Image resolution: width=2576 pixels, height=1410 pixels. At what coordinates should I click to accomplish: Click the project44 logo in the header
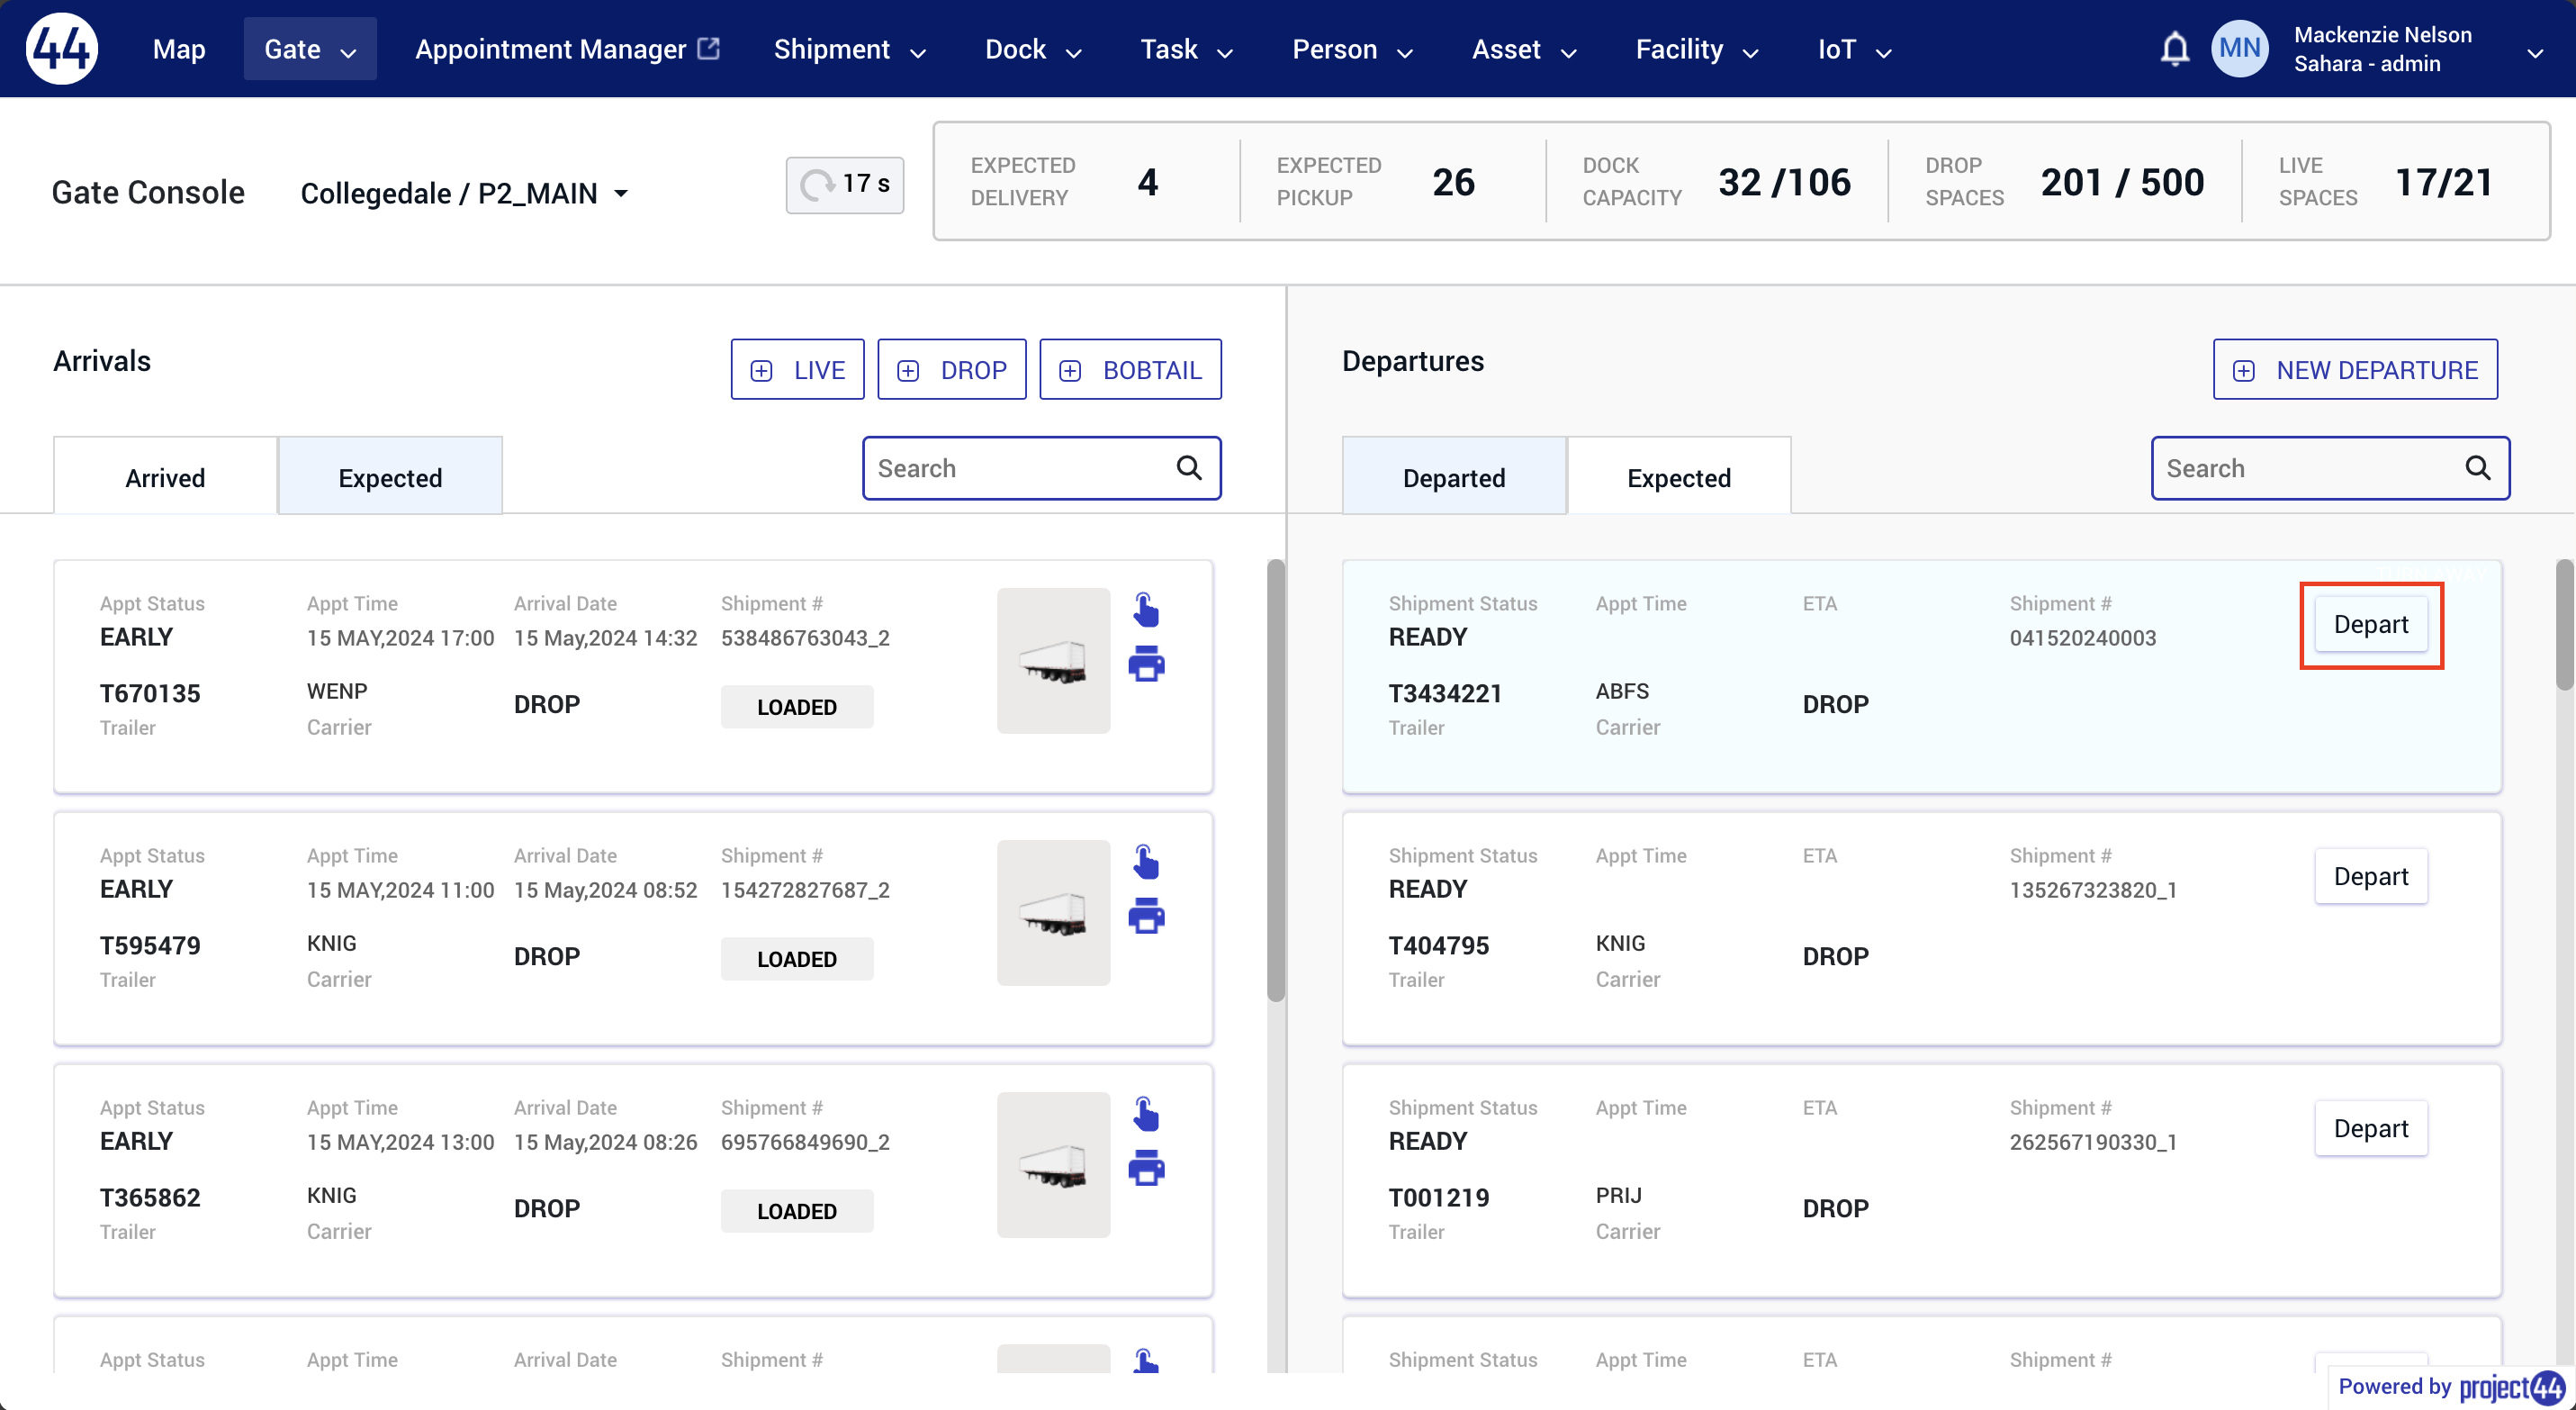pyautogui.click(x=62, y=48)
